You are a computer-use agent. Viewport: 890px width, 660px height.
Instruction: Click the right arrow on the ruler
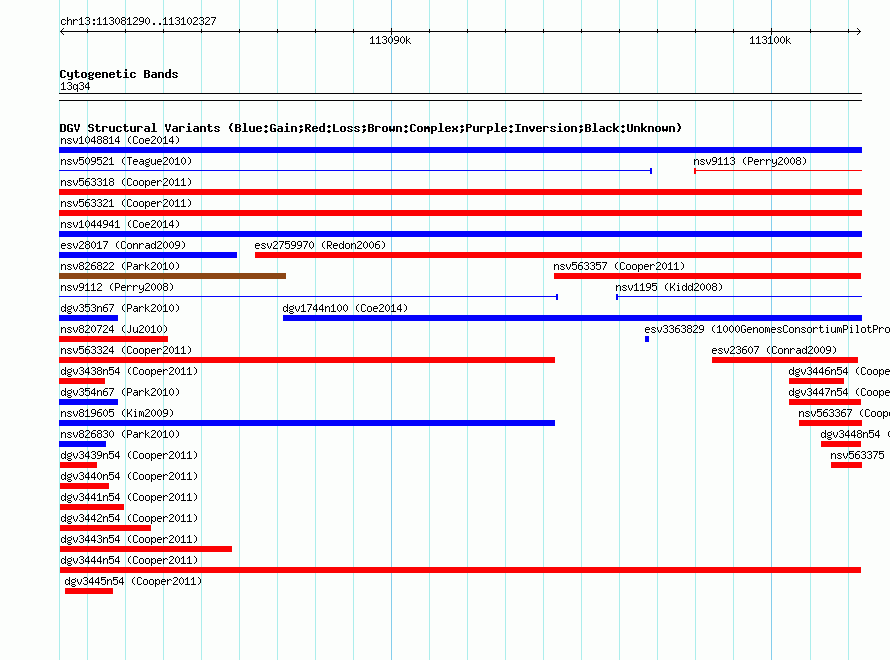click(858, 32)
